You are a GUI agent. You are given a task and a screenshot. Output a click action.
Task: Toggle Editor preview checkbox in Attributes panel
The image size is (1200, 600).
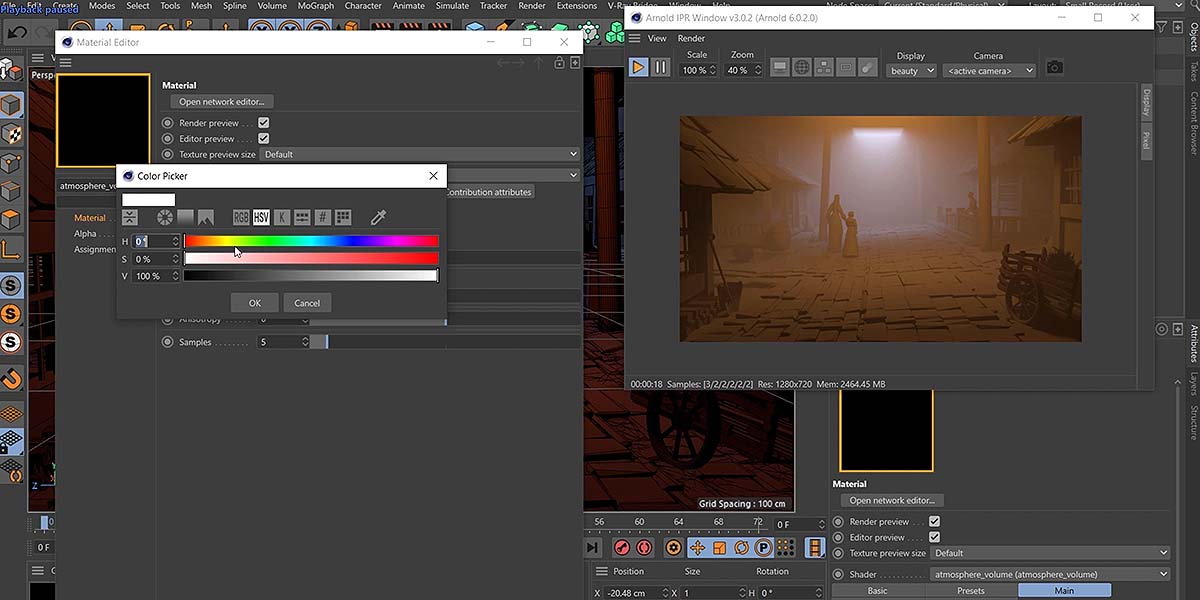click(x=934, y=537)
